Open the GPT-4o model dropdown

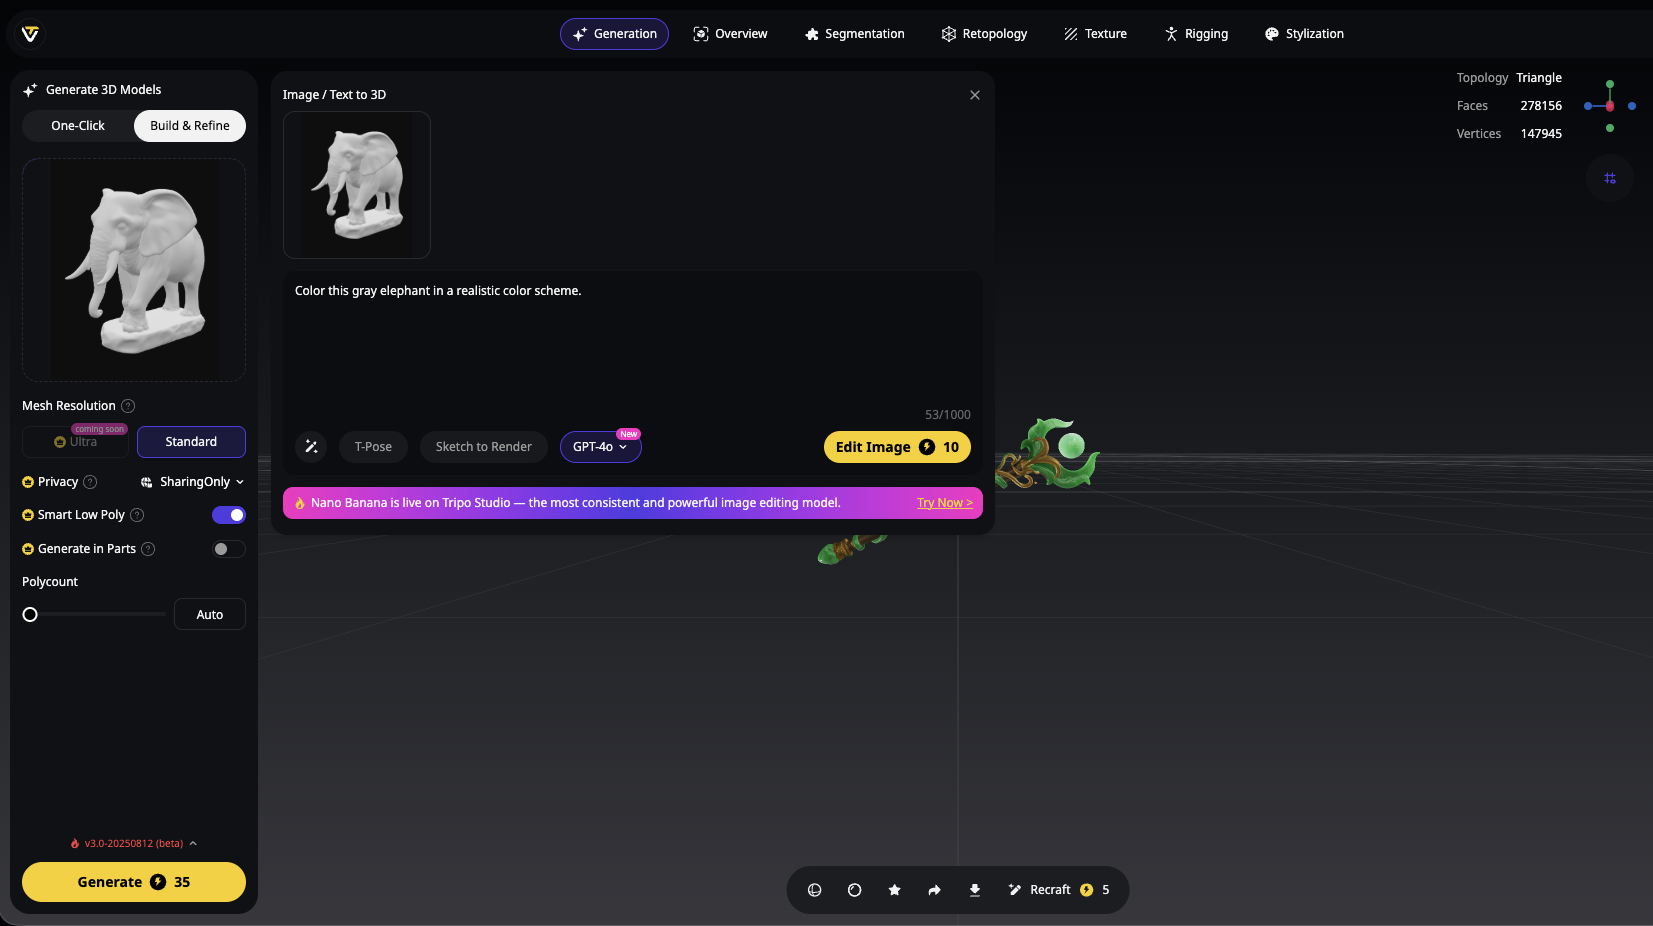(x=600, y=447)
